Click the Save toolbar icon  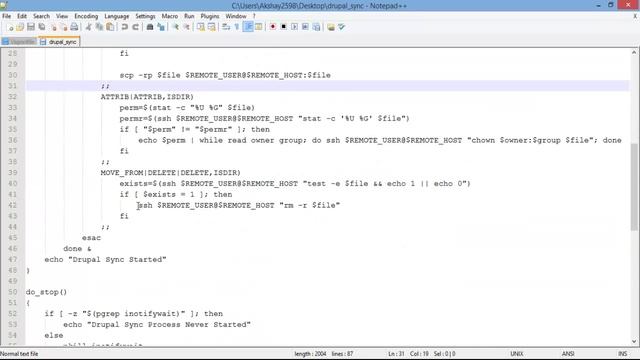[x=31, y=27]
